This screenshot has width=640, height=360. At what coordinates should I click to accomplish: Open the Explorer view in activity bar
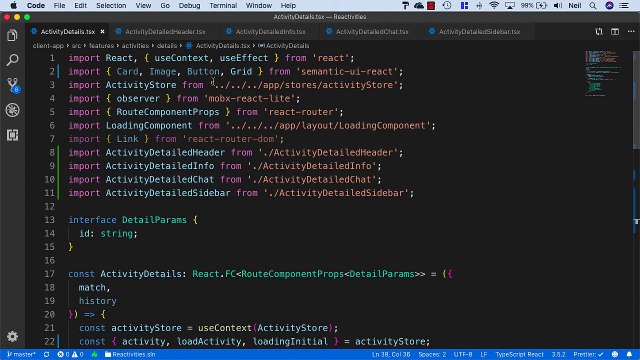pyautogui.click(x=12, y=36)
